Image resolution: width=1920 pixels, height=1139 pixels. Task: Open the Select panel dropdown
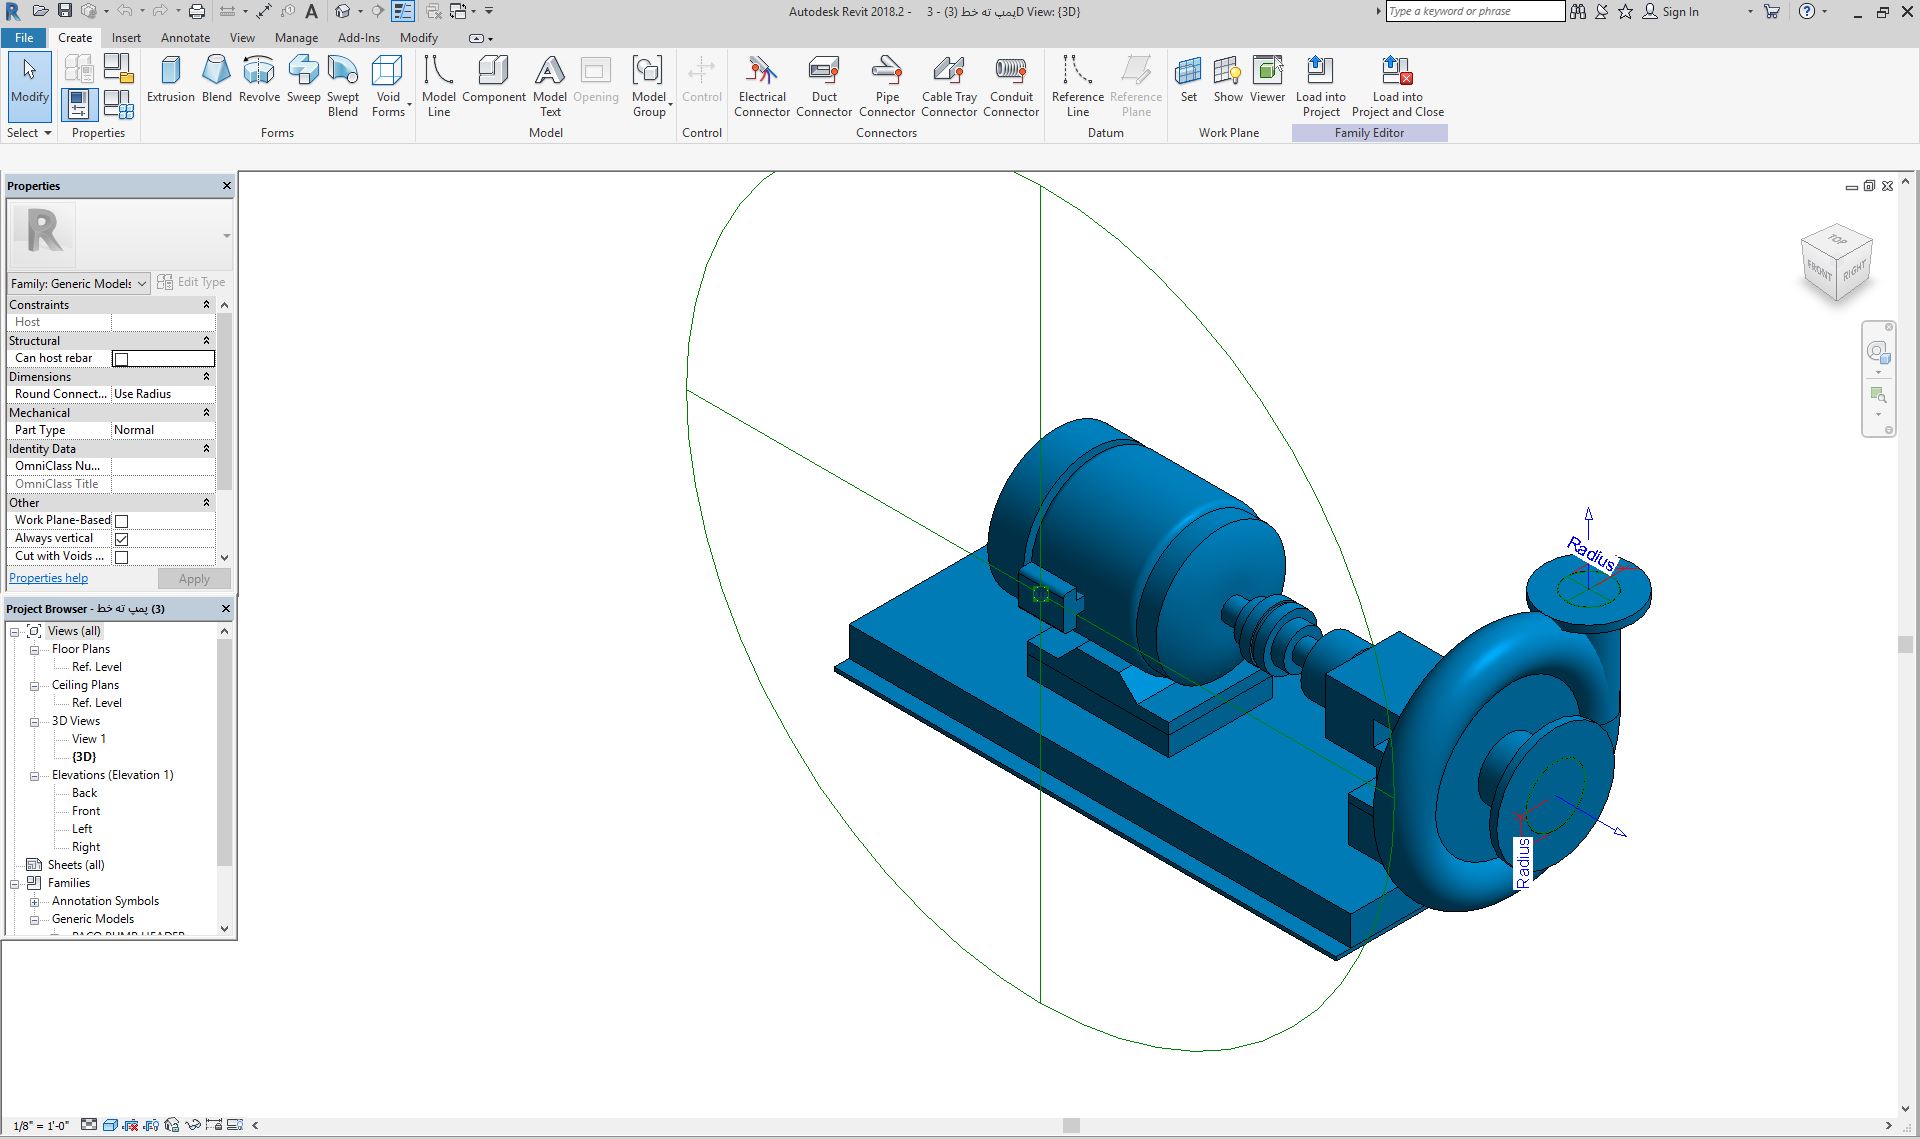point(29,133)
